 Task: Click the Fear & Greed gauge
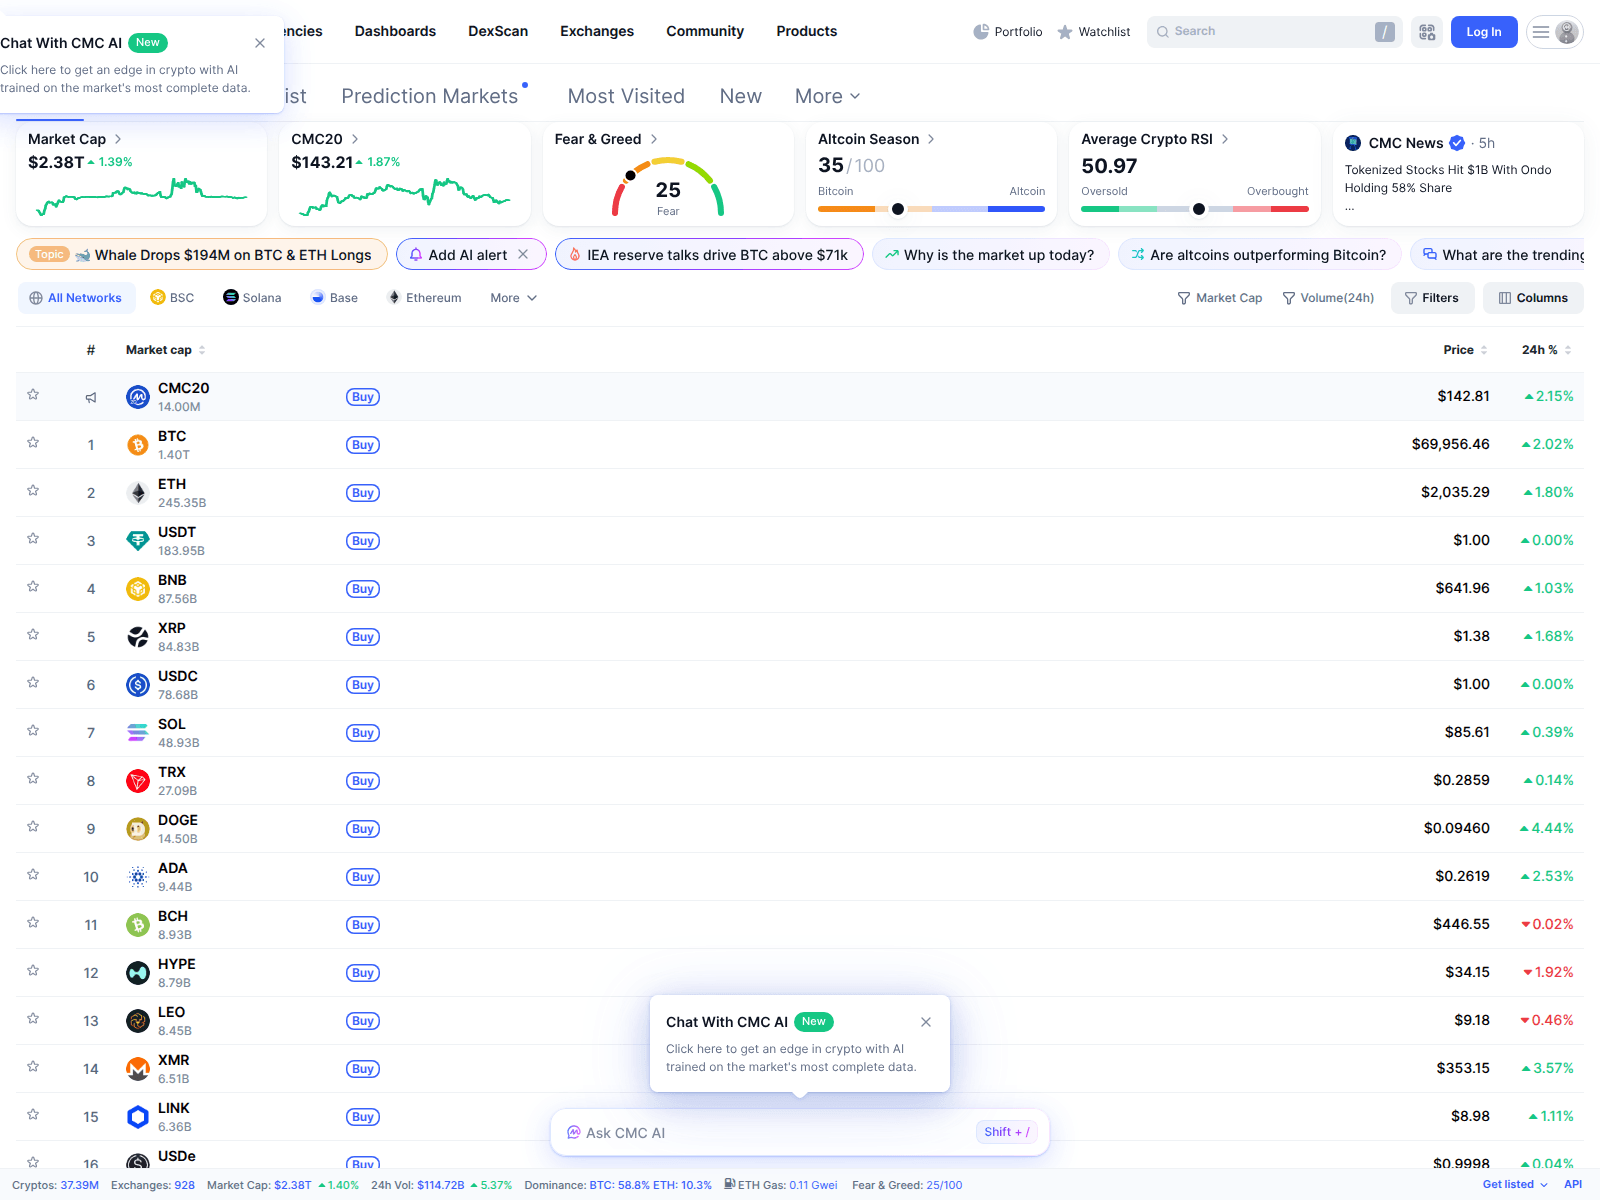coord(668,187)
